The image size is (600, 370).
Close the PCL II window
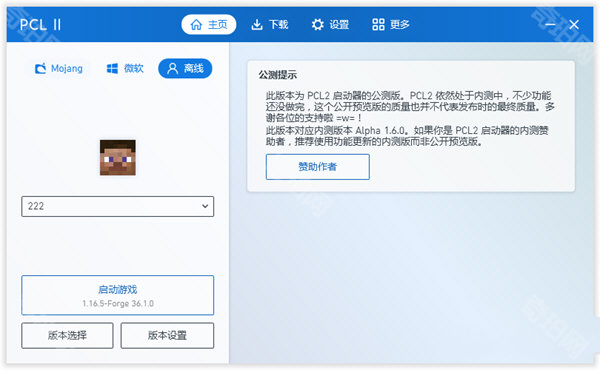click(x=574, y=24)
